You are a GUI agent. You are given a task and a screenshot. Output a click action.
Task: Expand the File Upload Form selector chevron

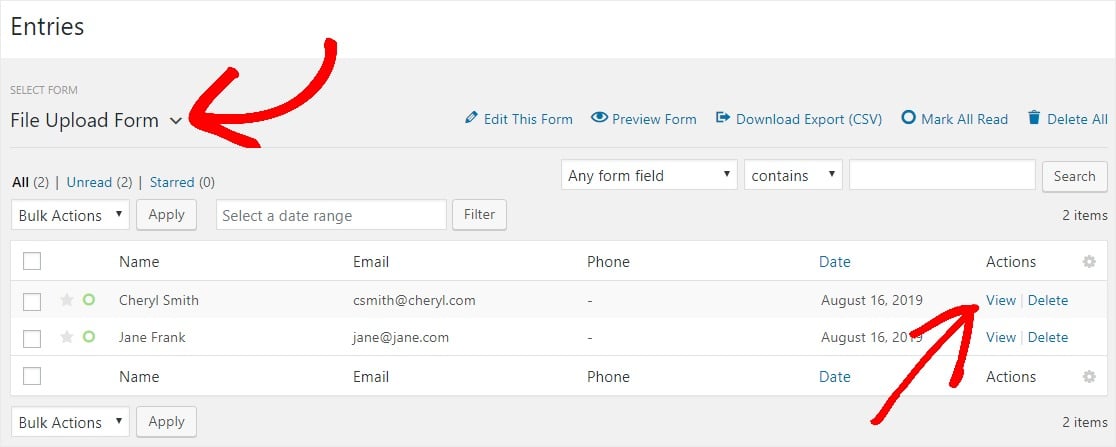176,121
